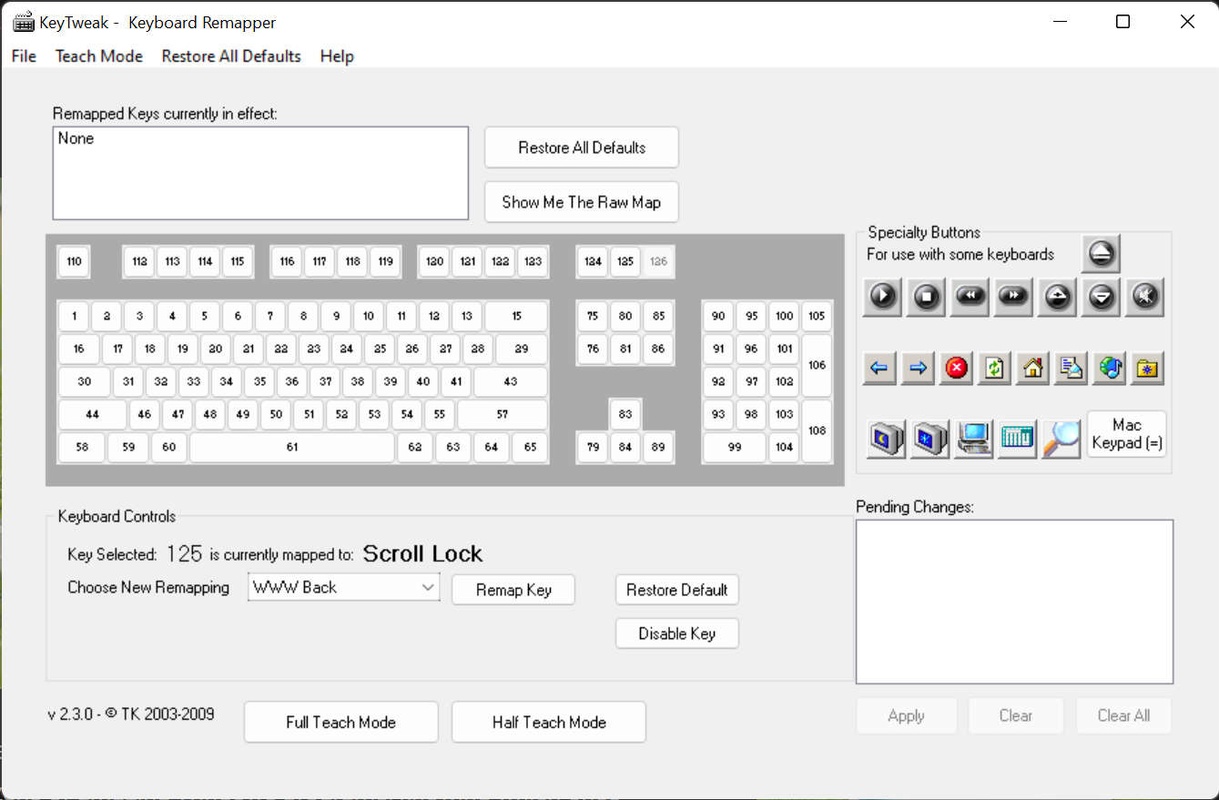The height and width of the screenshot is (800, 1219).
Task: Select the moon monitor Sleep button
Action: tap(886, 439)
